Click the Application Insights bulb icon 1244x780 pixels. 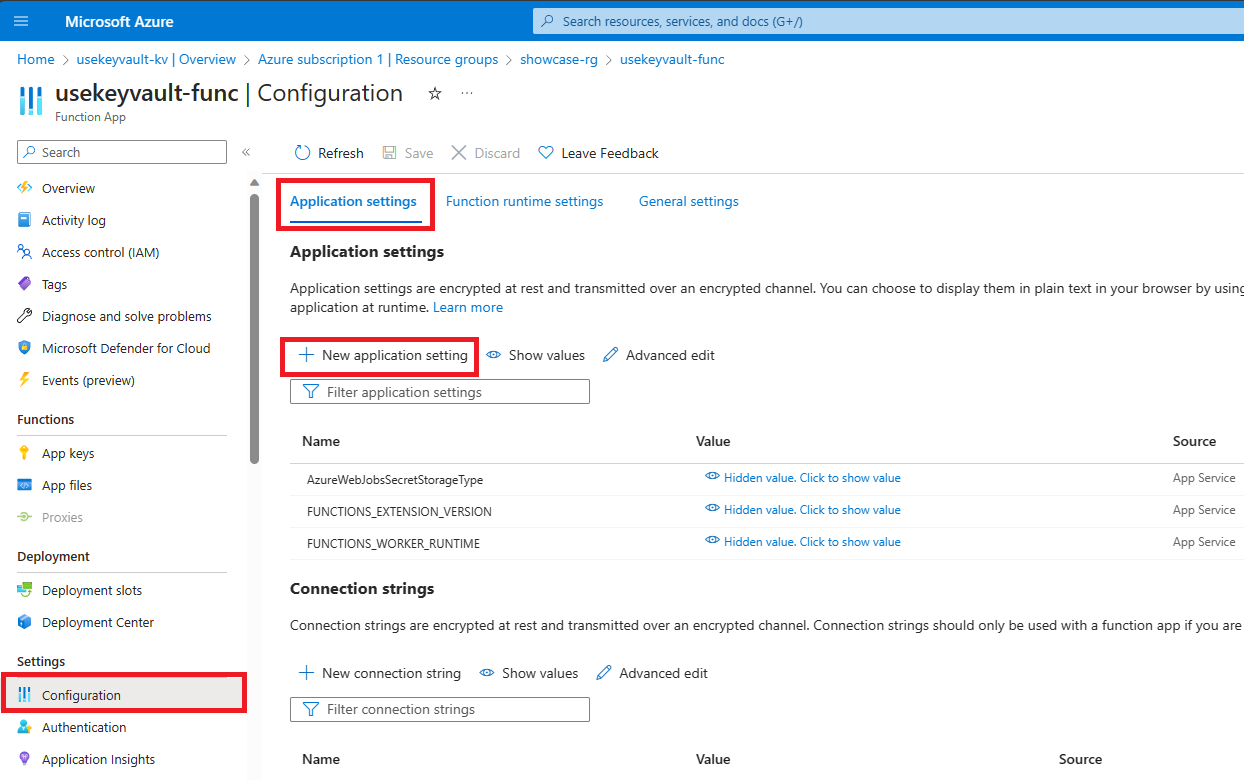click(25, 759)
